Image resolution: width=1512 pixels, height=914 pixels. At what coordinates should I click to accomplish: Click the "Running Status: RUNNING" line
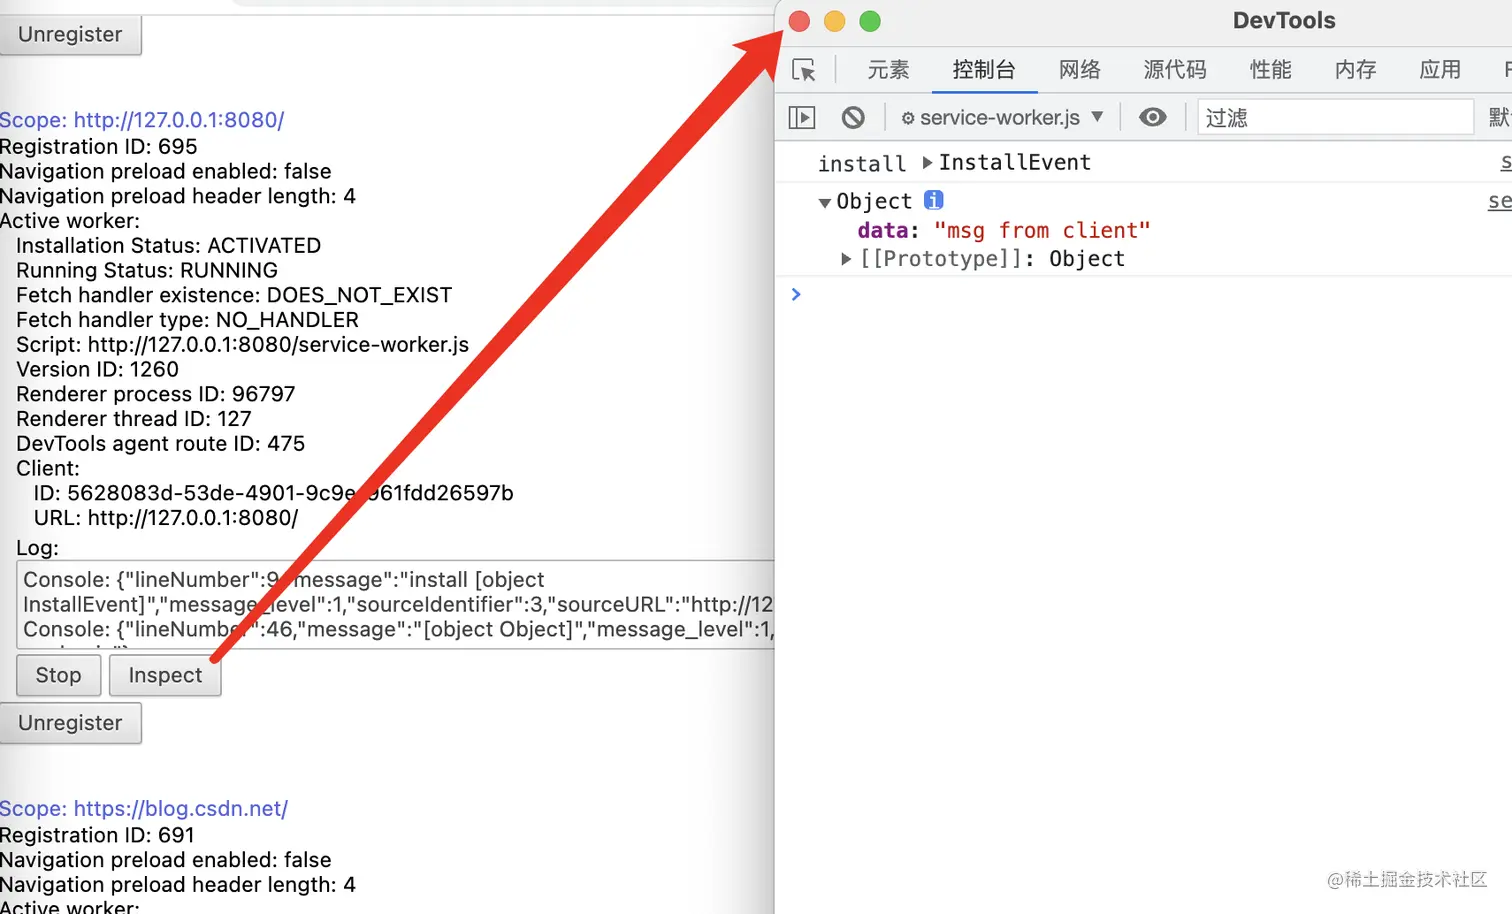[x=147, y=271]
